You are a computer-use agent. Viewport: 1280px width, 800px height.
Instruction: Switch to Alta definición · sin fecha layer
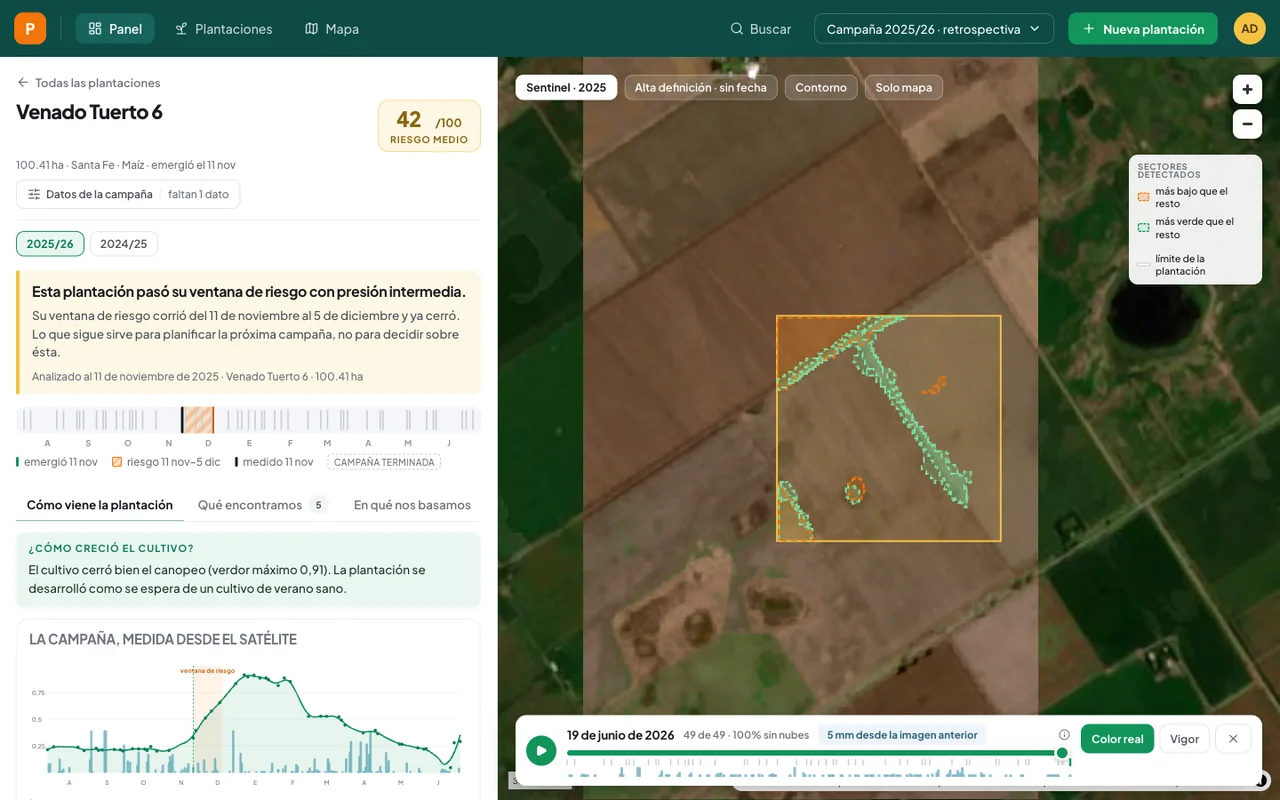tap(700, 87)
